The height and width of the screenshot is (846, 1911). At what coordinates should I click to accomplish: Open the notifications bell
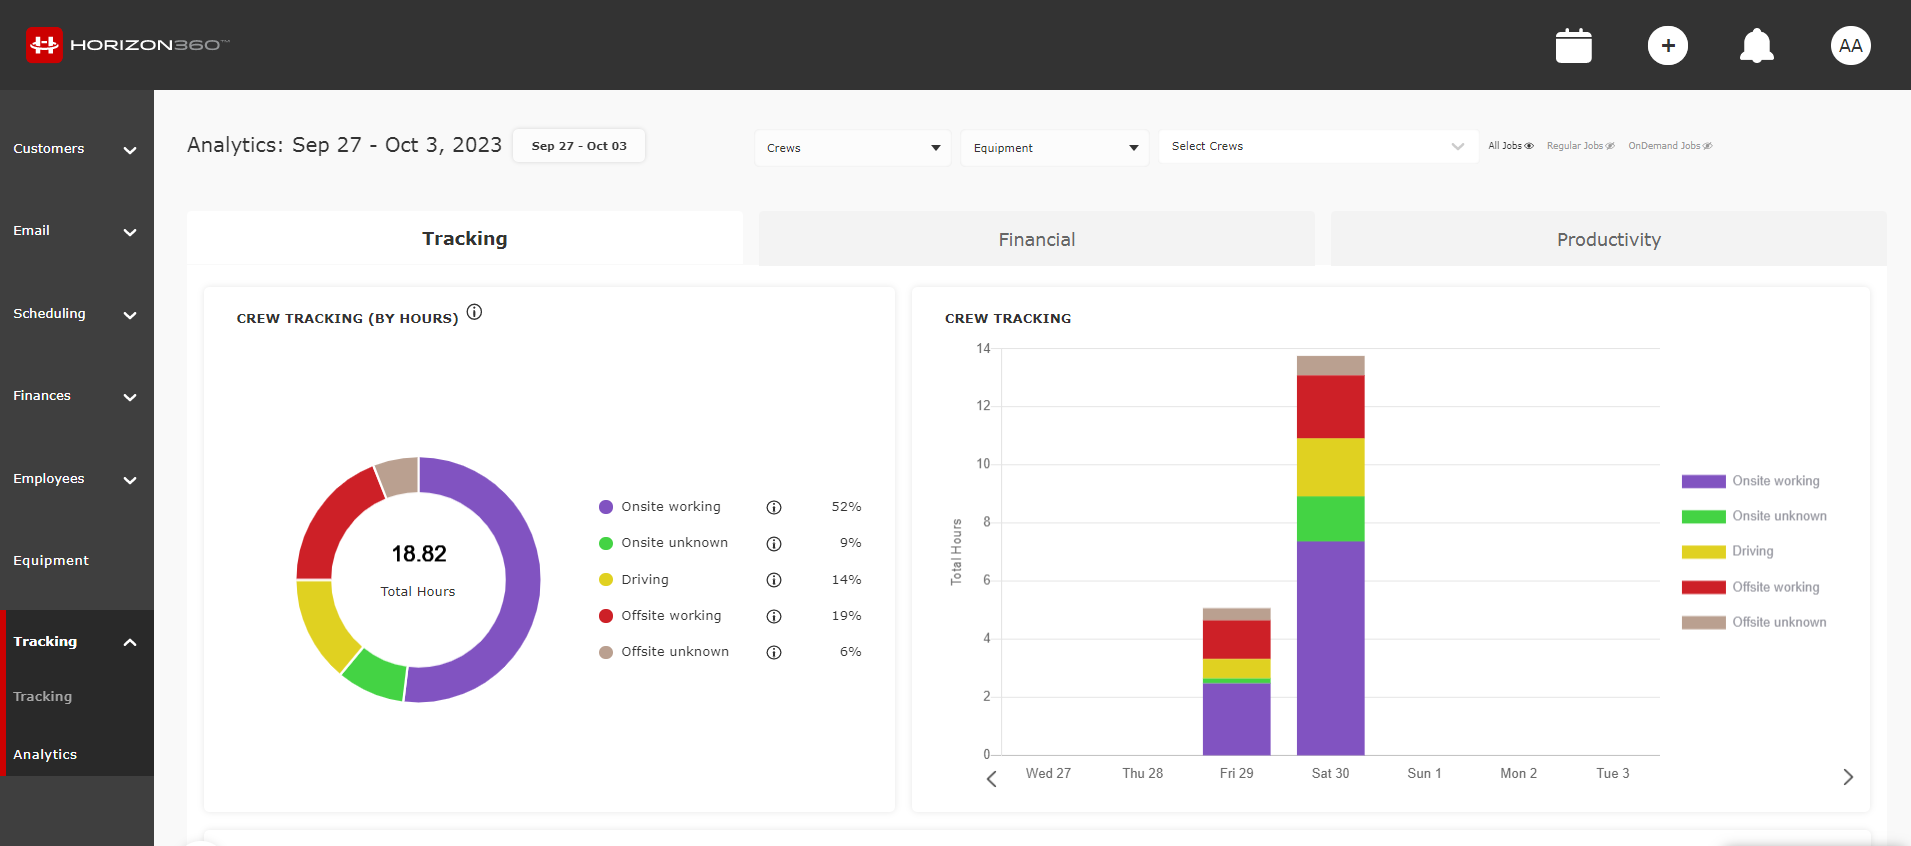click(x=1757, y=46)
